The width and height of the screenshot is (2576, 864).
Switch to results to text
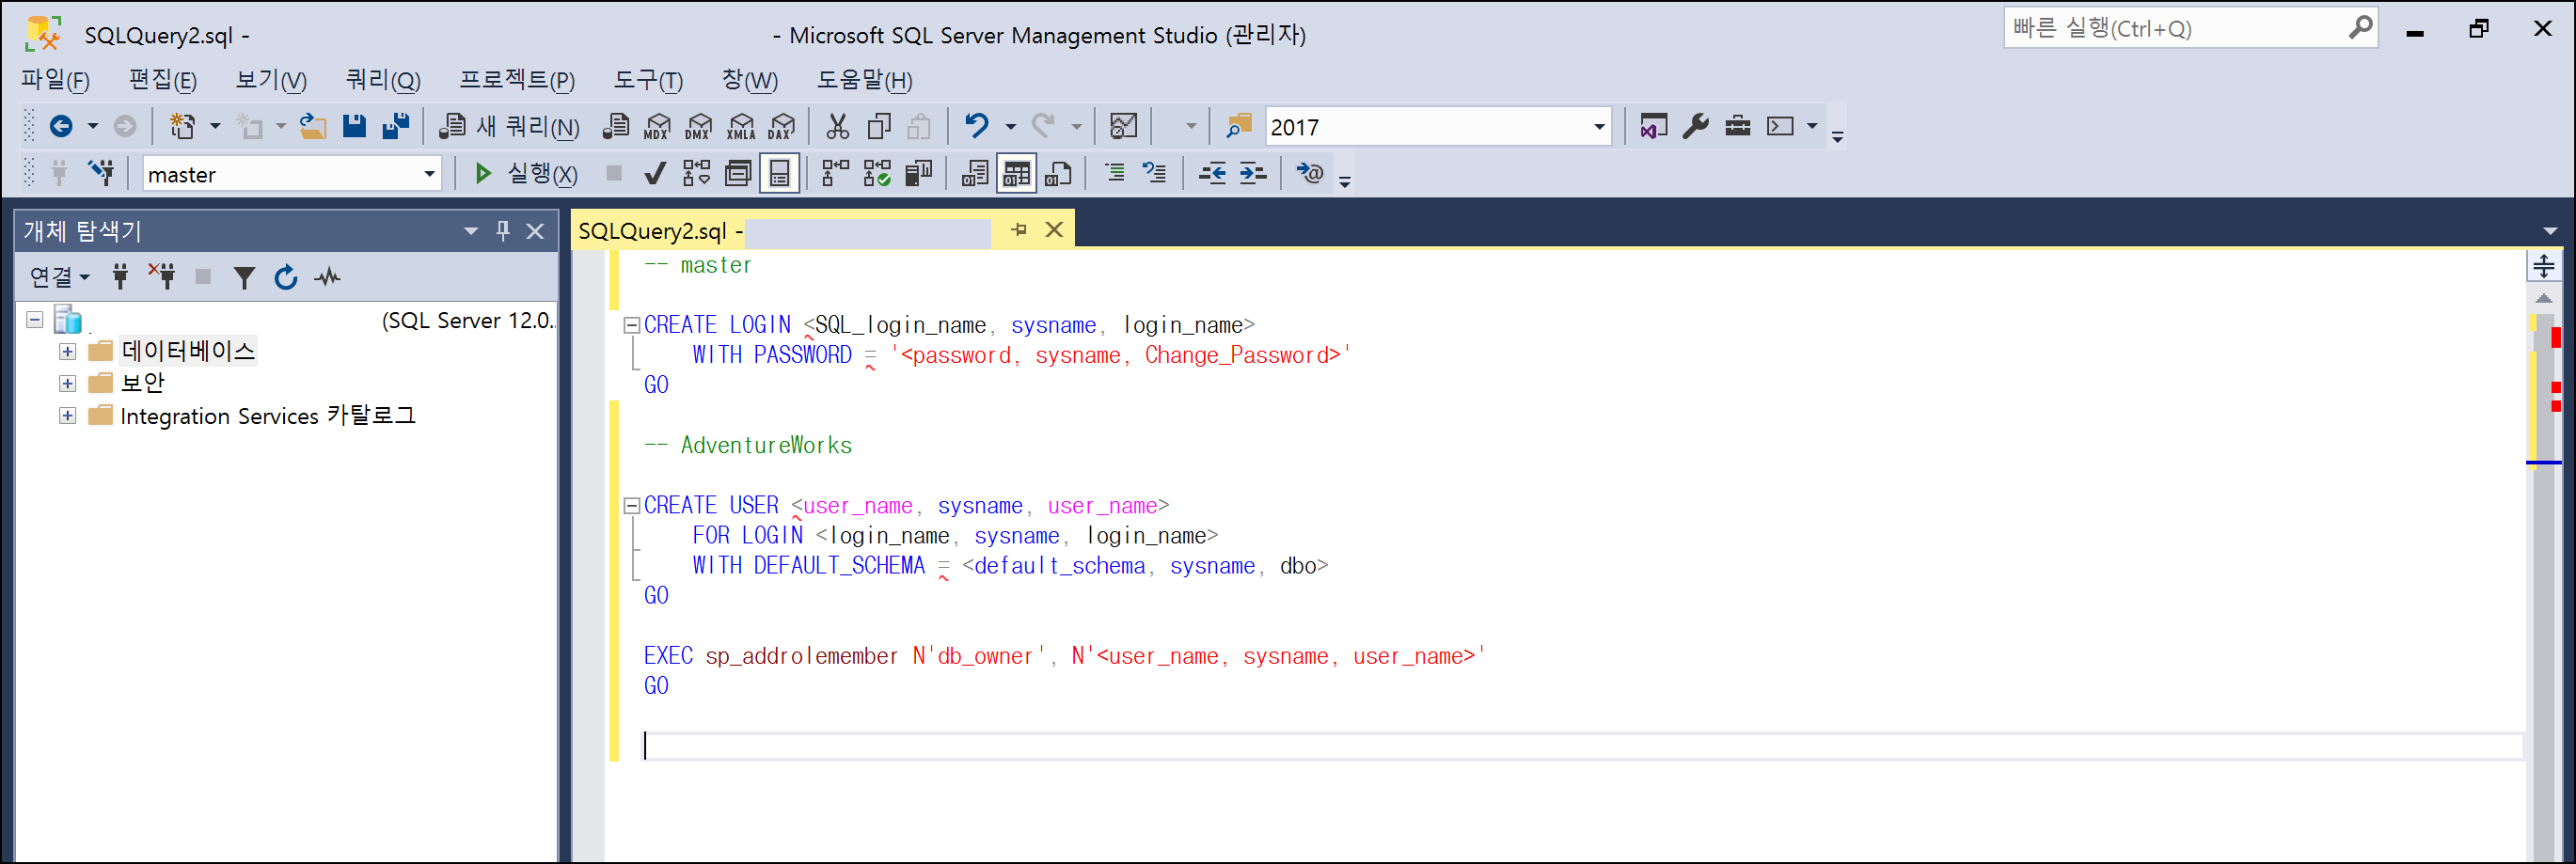pyautogui.click(x=975, y=174)
